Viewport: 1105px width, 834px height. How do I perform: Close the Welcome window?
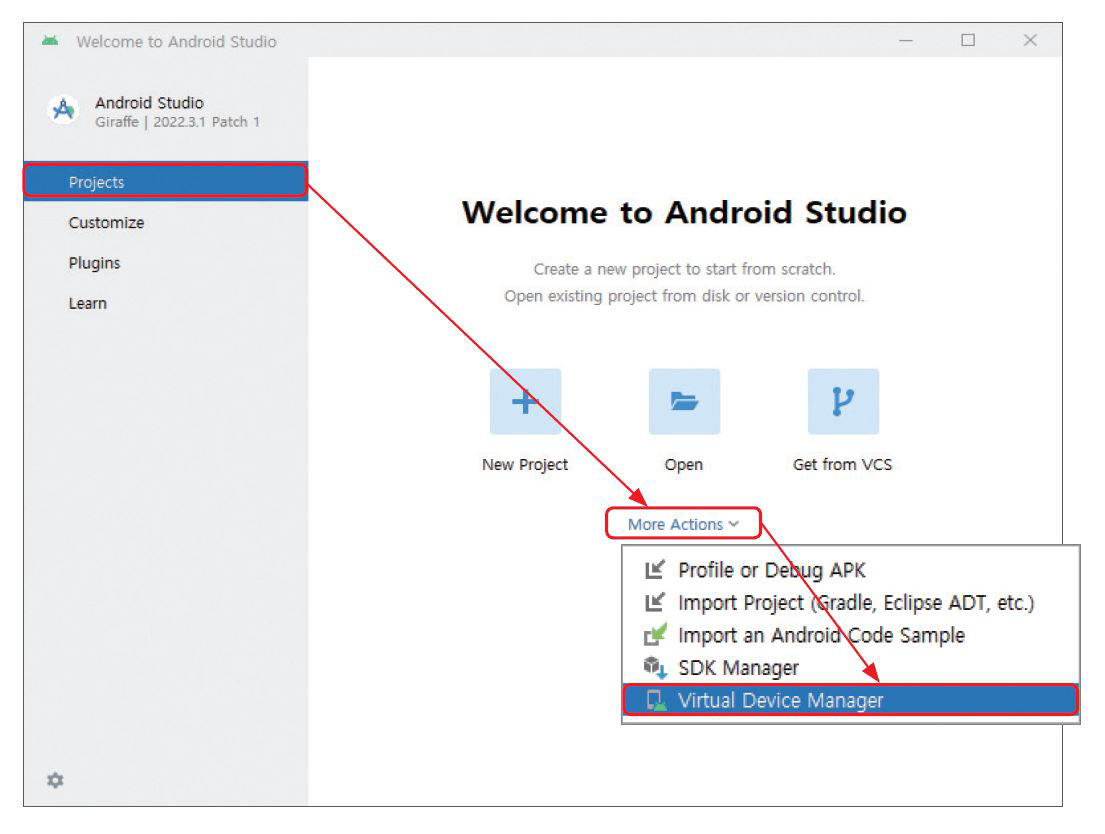click(x=1030, y=40)
